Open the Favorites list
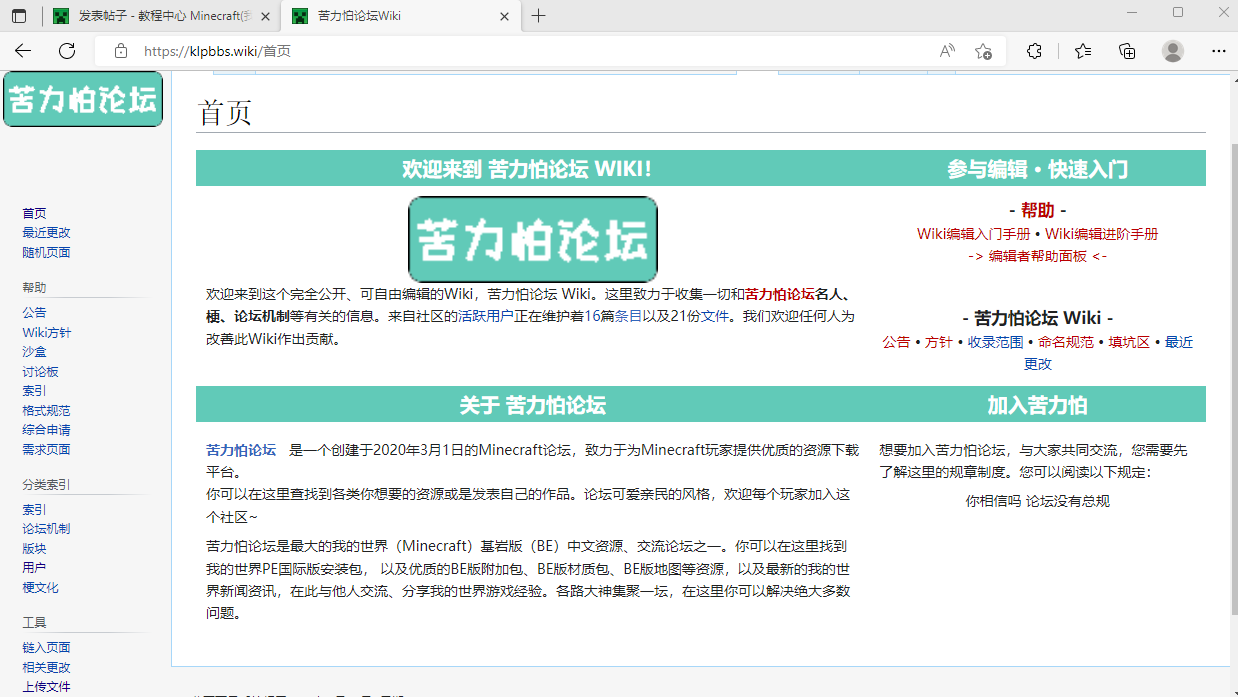The image size is (1238, 697). pyautogui.click(x=1083, y=51)
